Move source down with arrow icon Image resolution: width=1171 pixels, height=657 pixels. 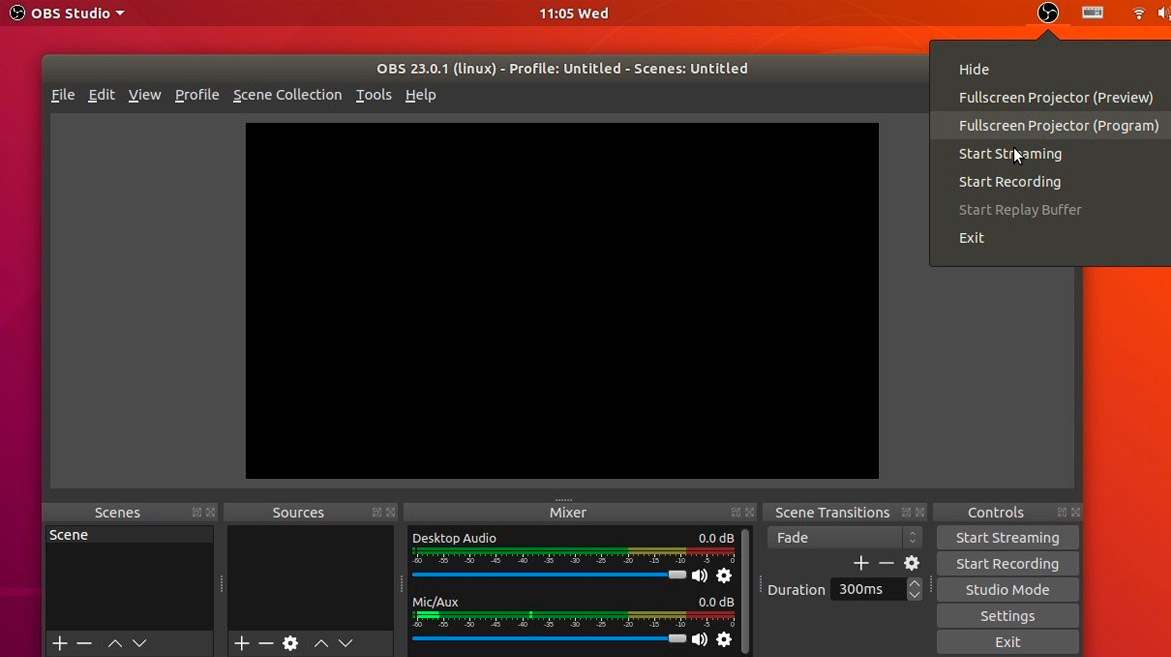[x=345, y=643]
